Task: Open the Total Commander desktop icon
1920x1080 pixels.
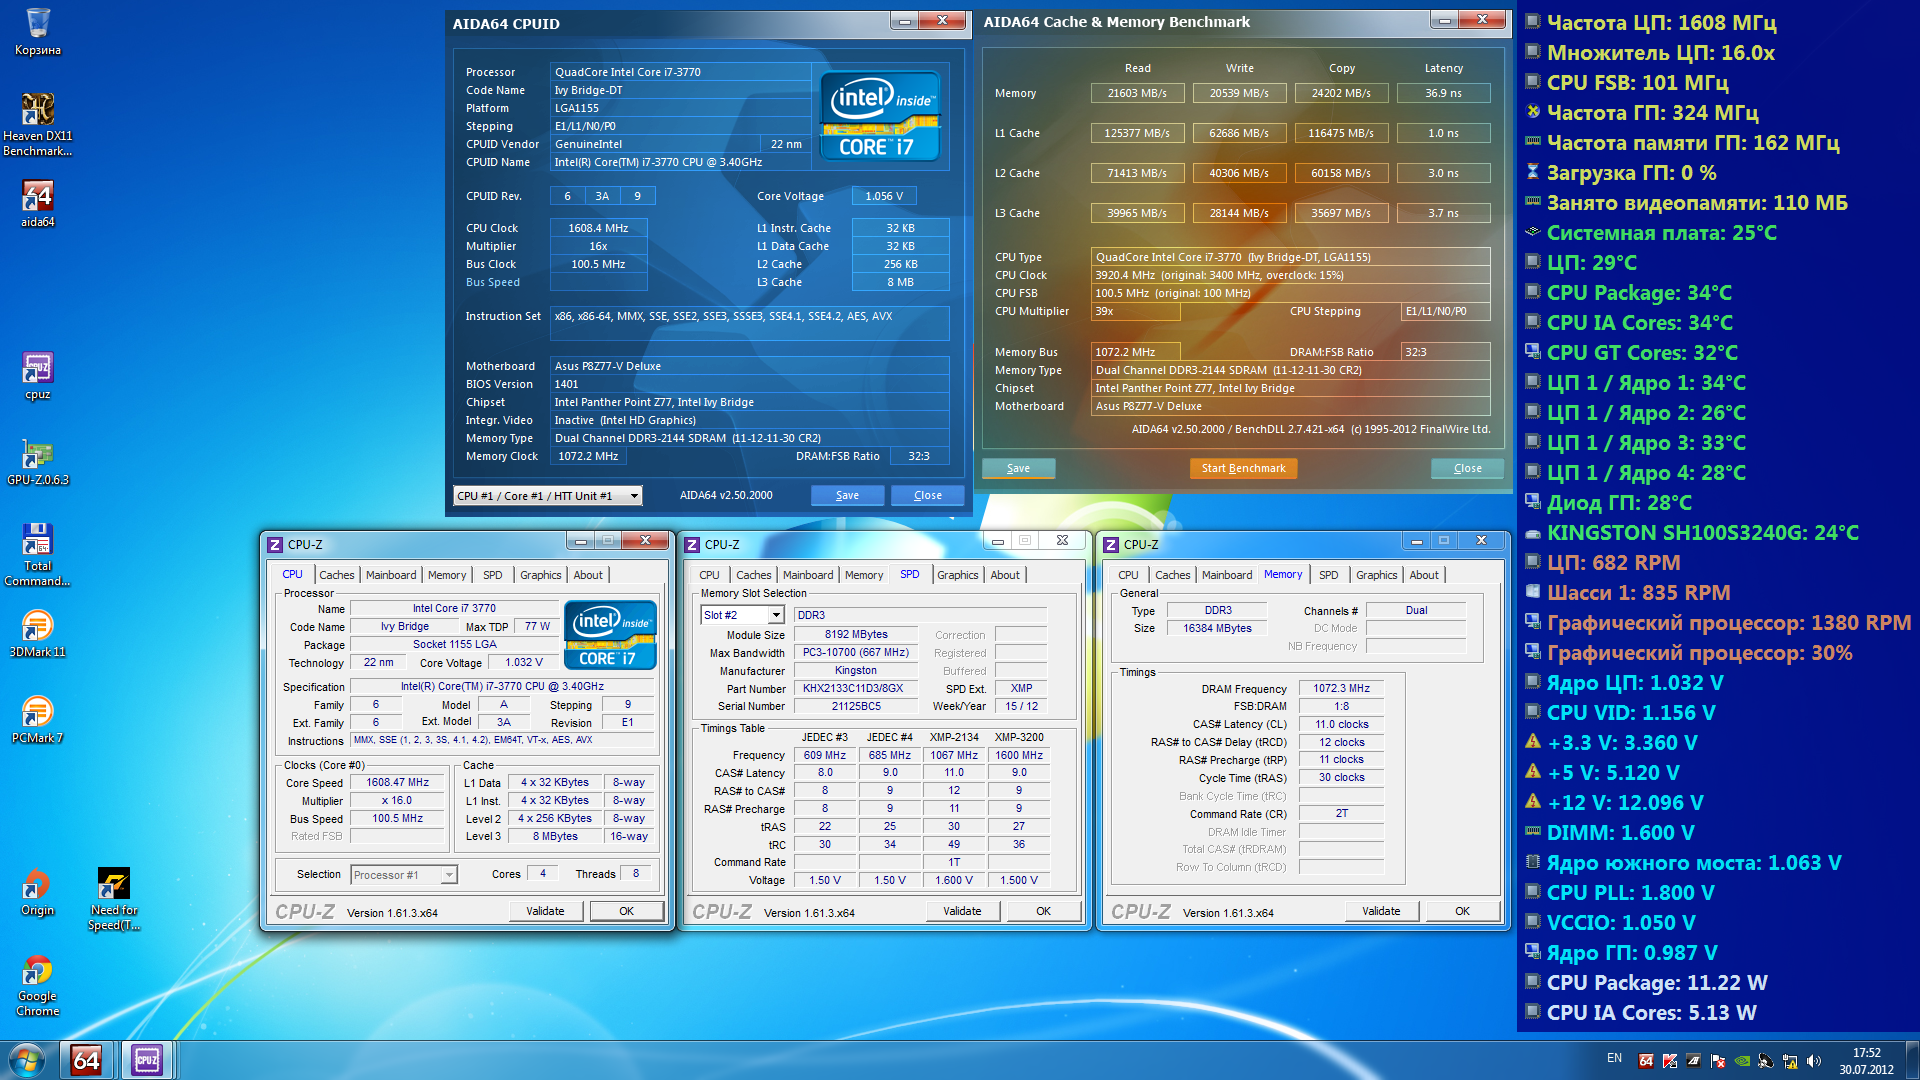Action: tap(38, 540)
